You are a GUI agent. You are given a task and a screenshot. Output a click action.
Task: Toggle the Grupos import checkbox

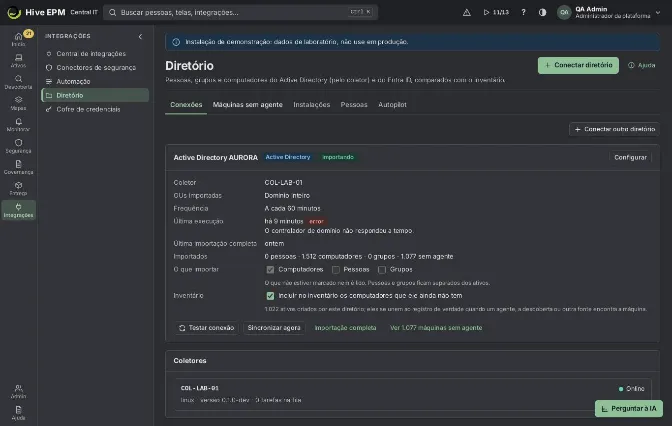(x=381, y=270)
